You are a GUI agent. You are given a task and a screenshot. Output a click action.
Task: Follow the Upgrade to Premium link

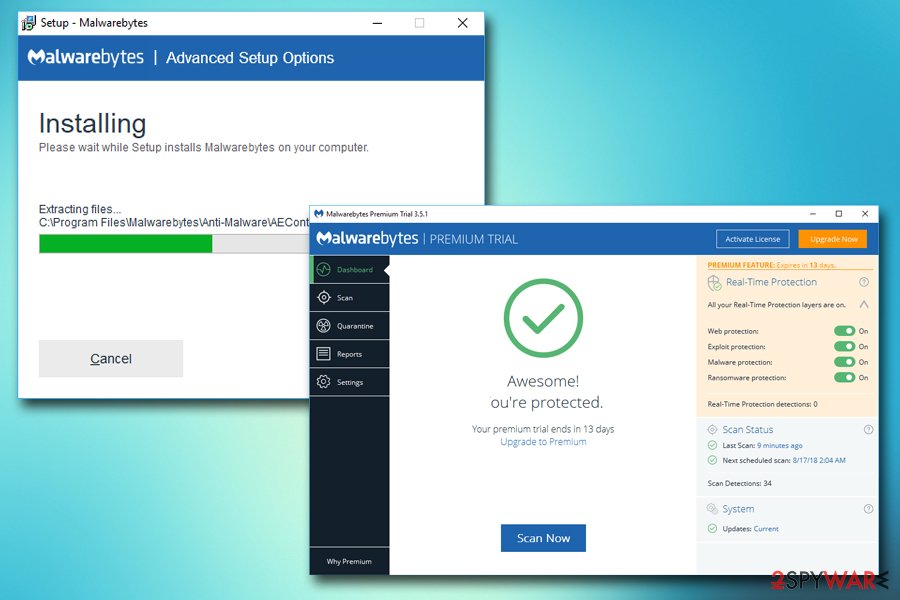pyautogui.click(x=543, y=442)
